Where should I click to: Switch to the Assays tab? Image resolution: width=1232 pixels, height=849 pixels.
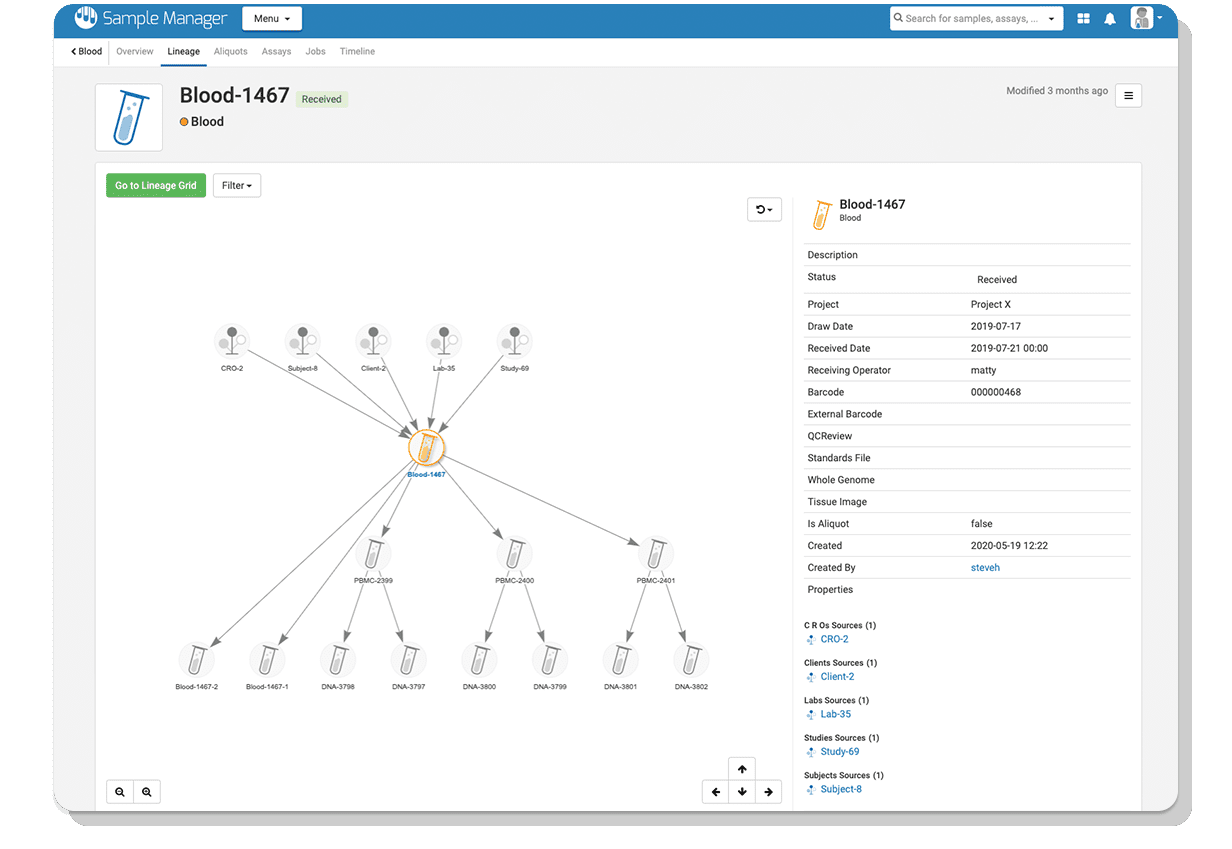[x=276, y=51]
